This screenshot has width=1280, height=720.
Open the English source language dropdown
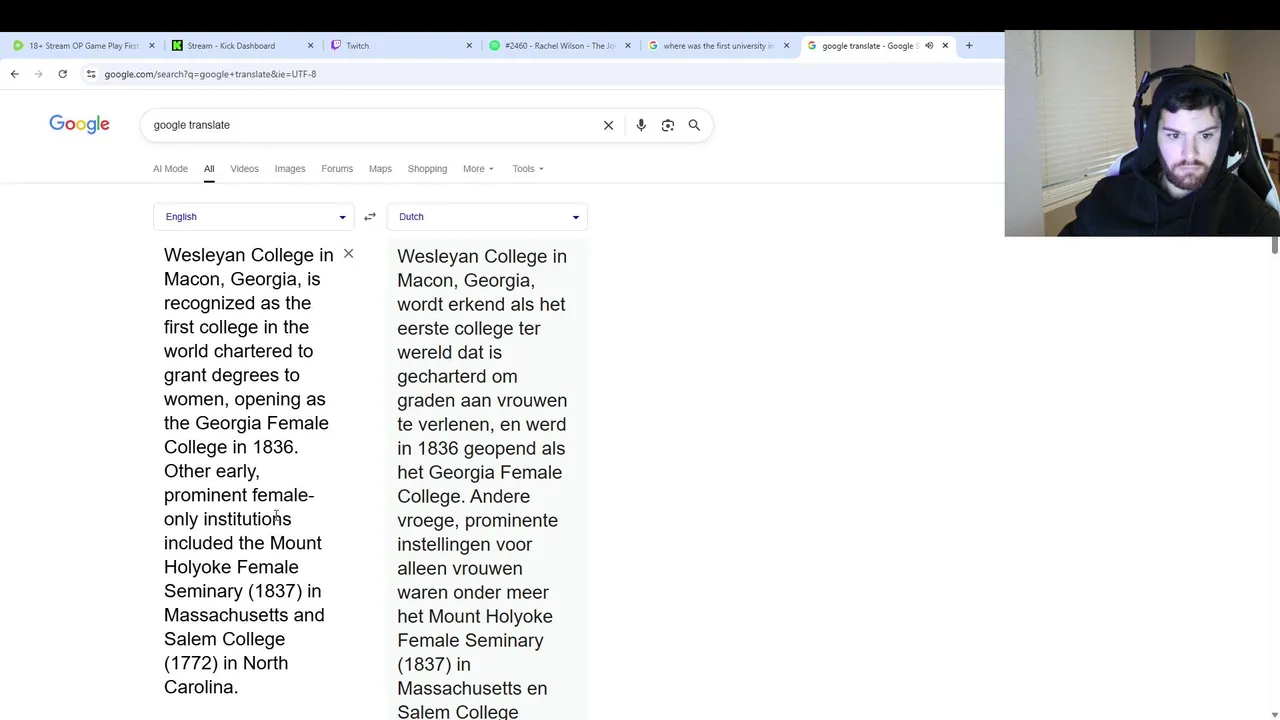(x=254, y=217)
